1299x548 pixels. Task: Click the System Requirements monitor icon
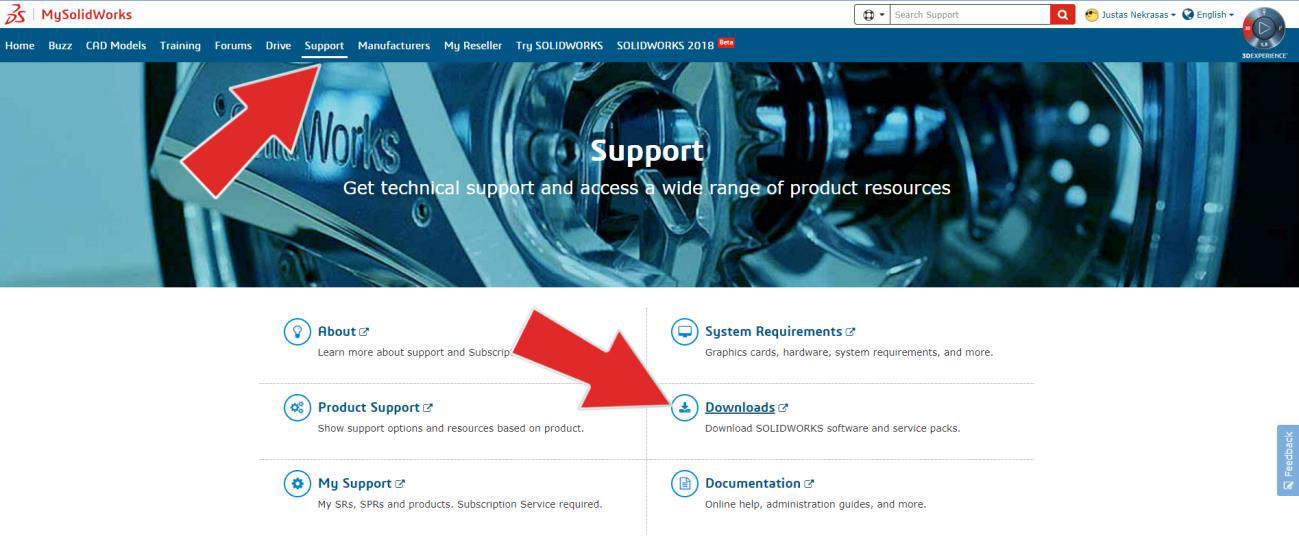(x=684, y=333)
